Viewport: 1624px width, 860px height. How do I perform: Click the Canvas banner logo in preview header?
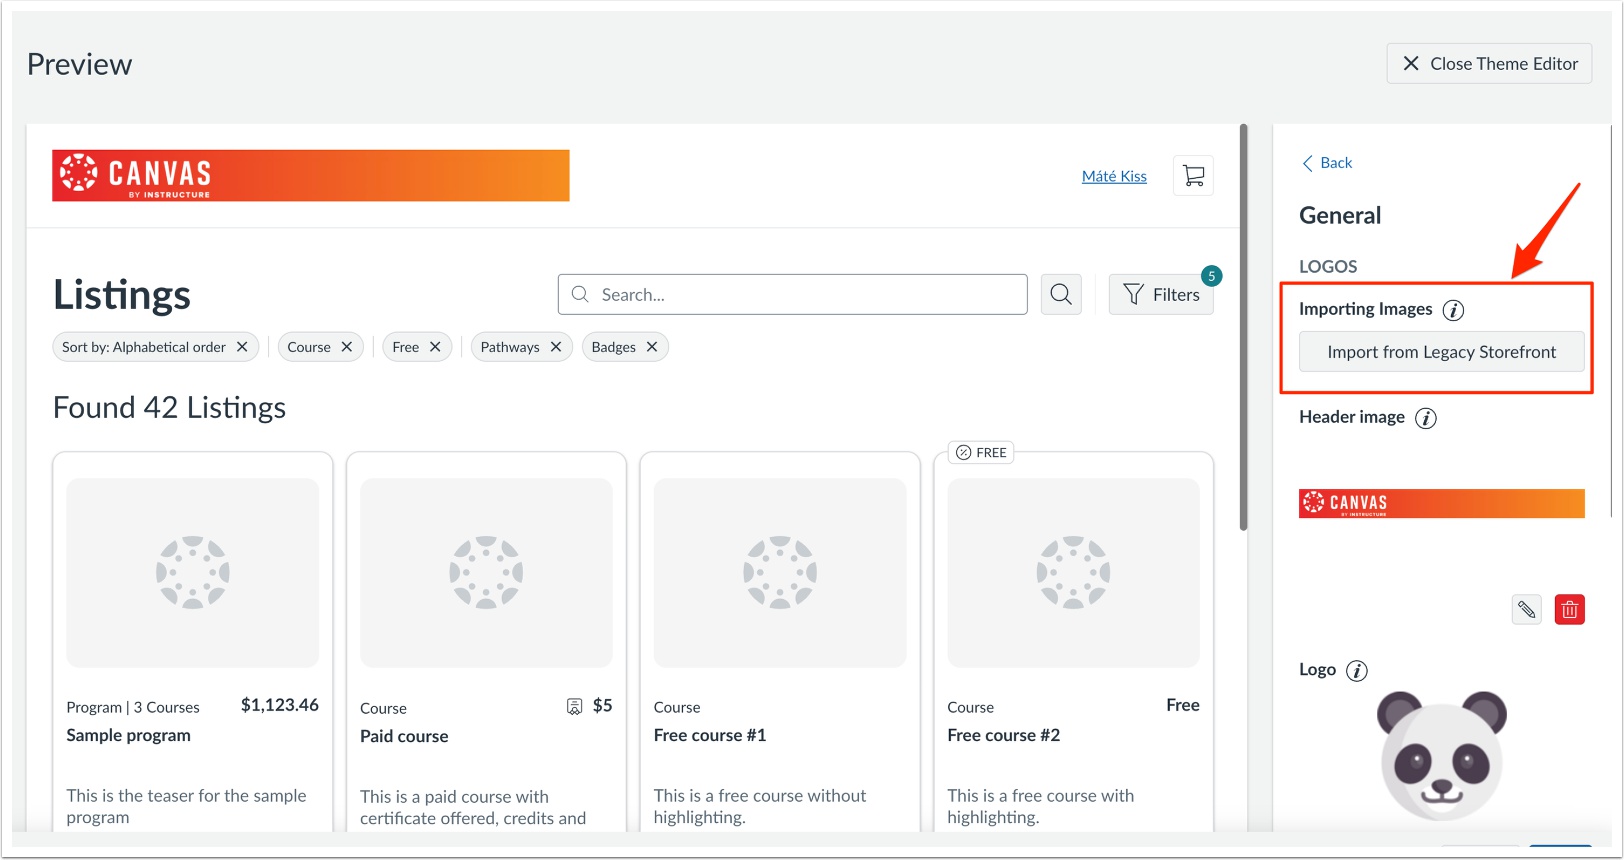coord(311,176)
